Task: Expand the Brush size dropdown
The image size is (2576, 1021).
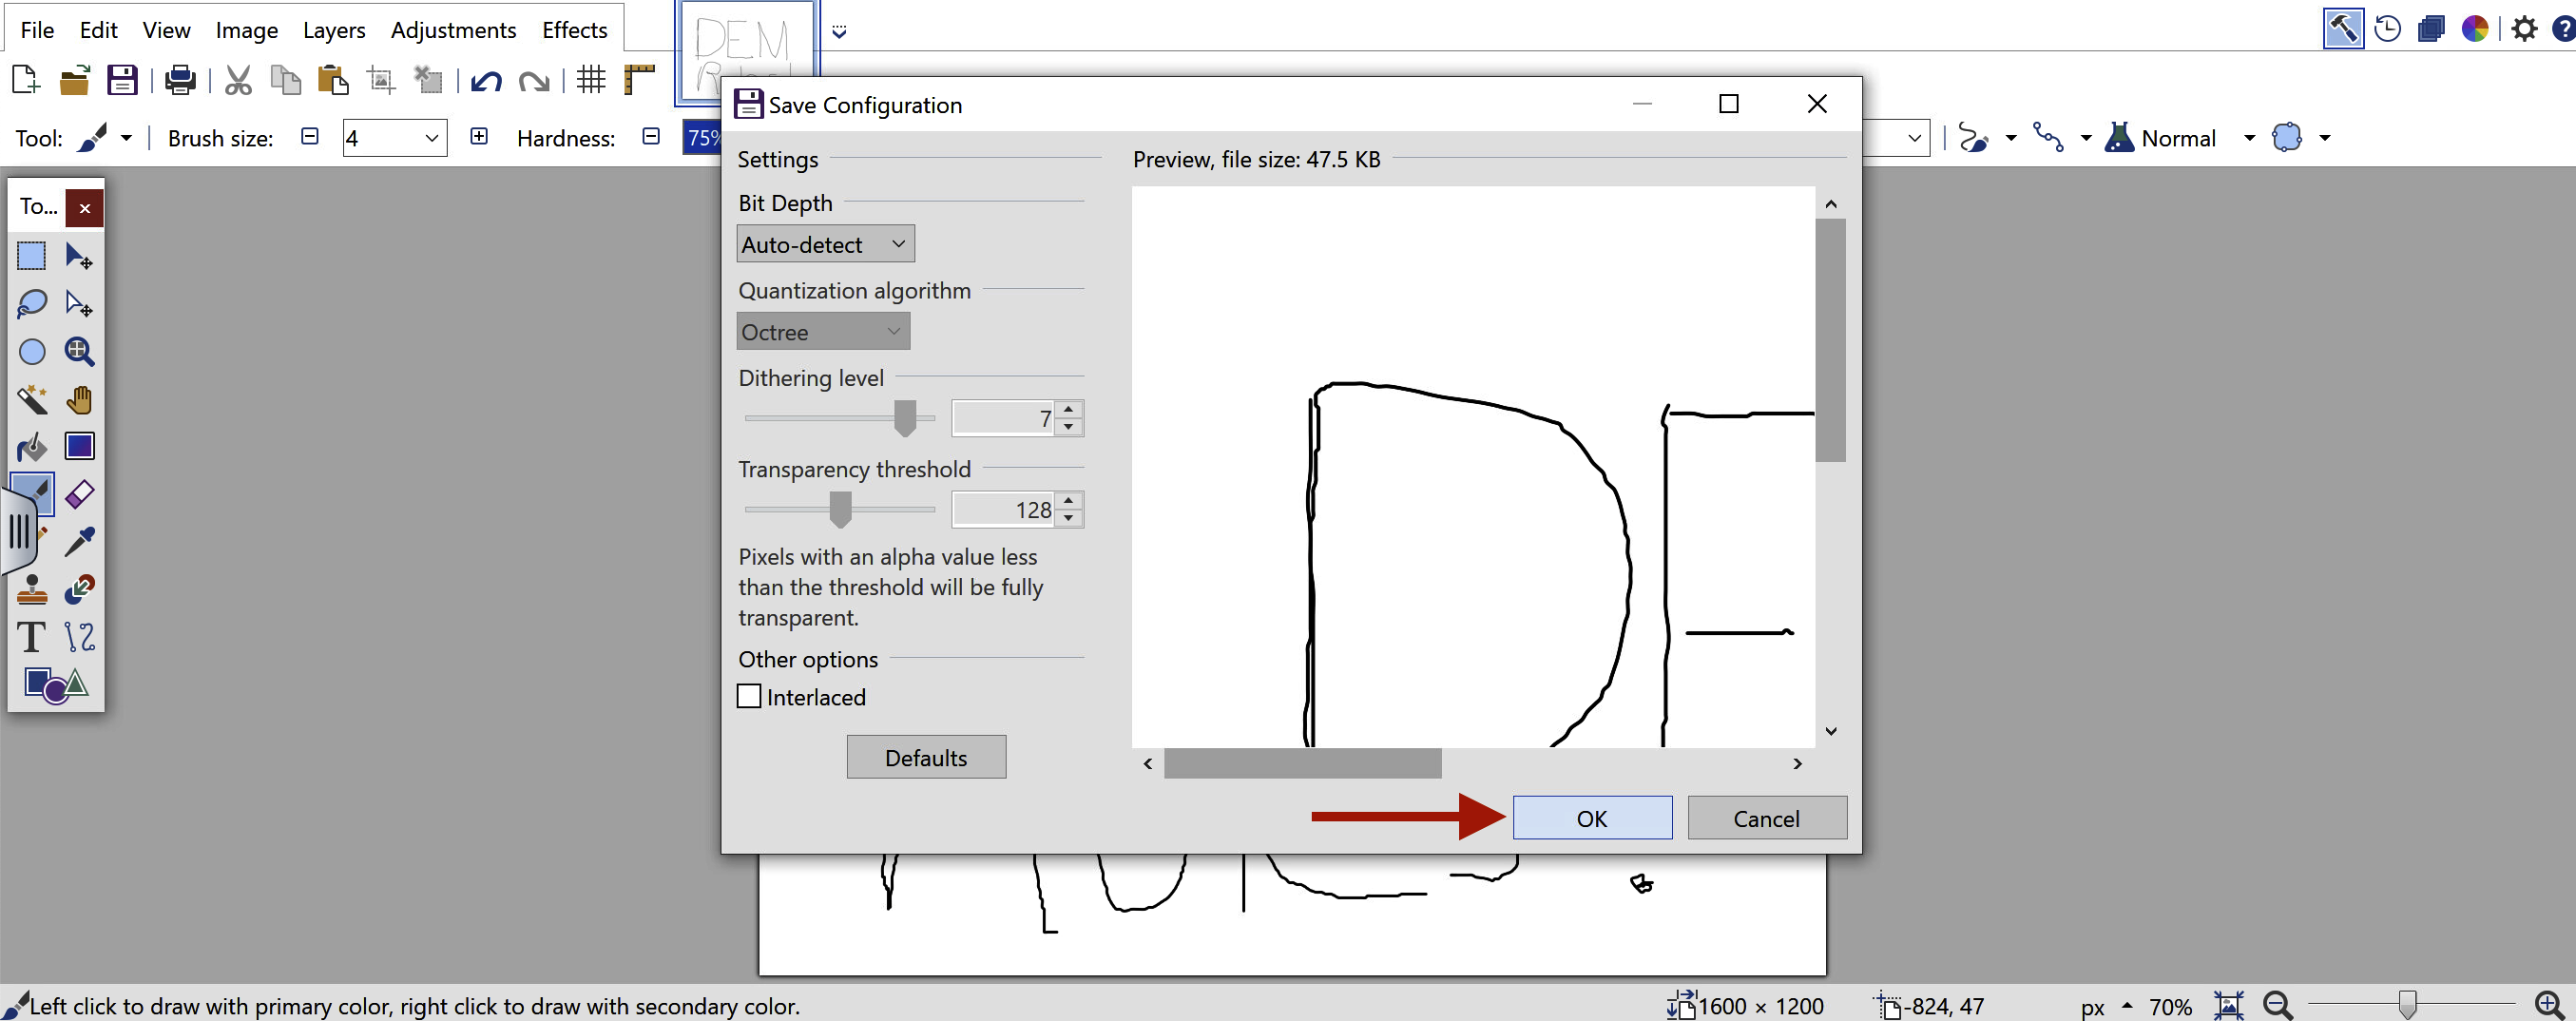Action: 431,138
